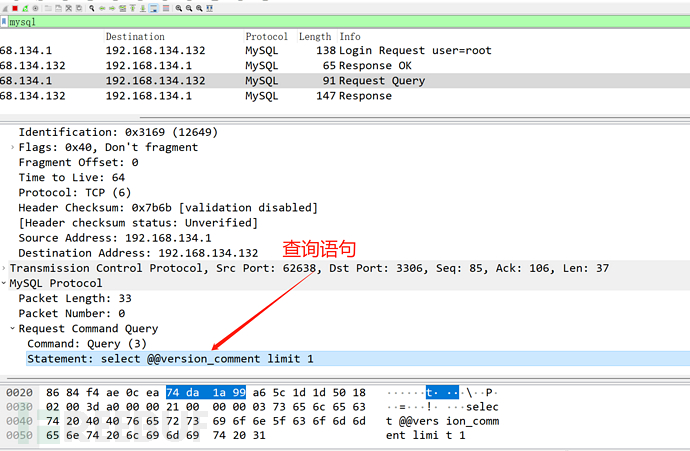Click hex row offset 0030
690x451 pixels.
[x=19, y=407]
